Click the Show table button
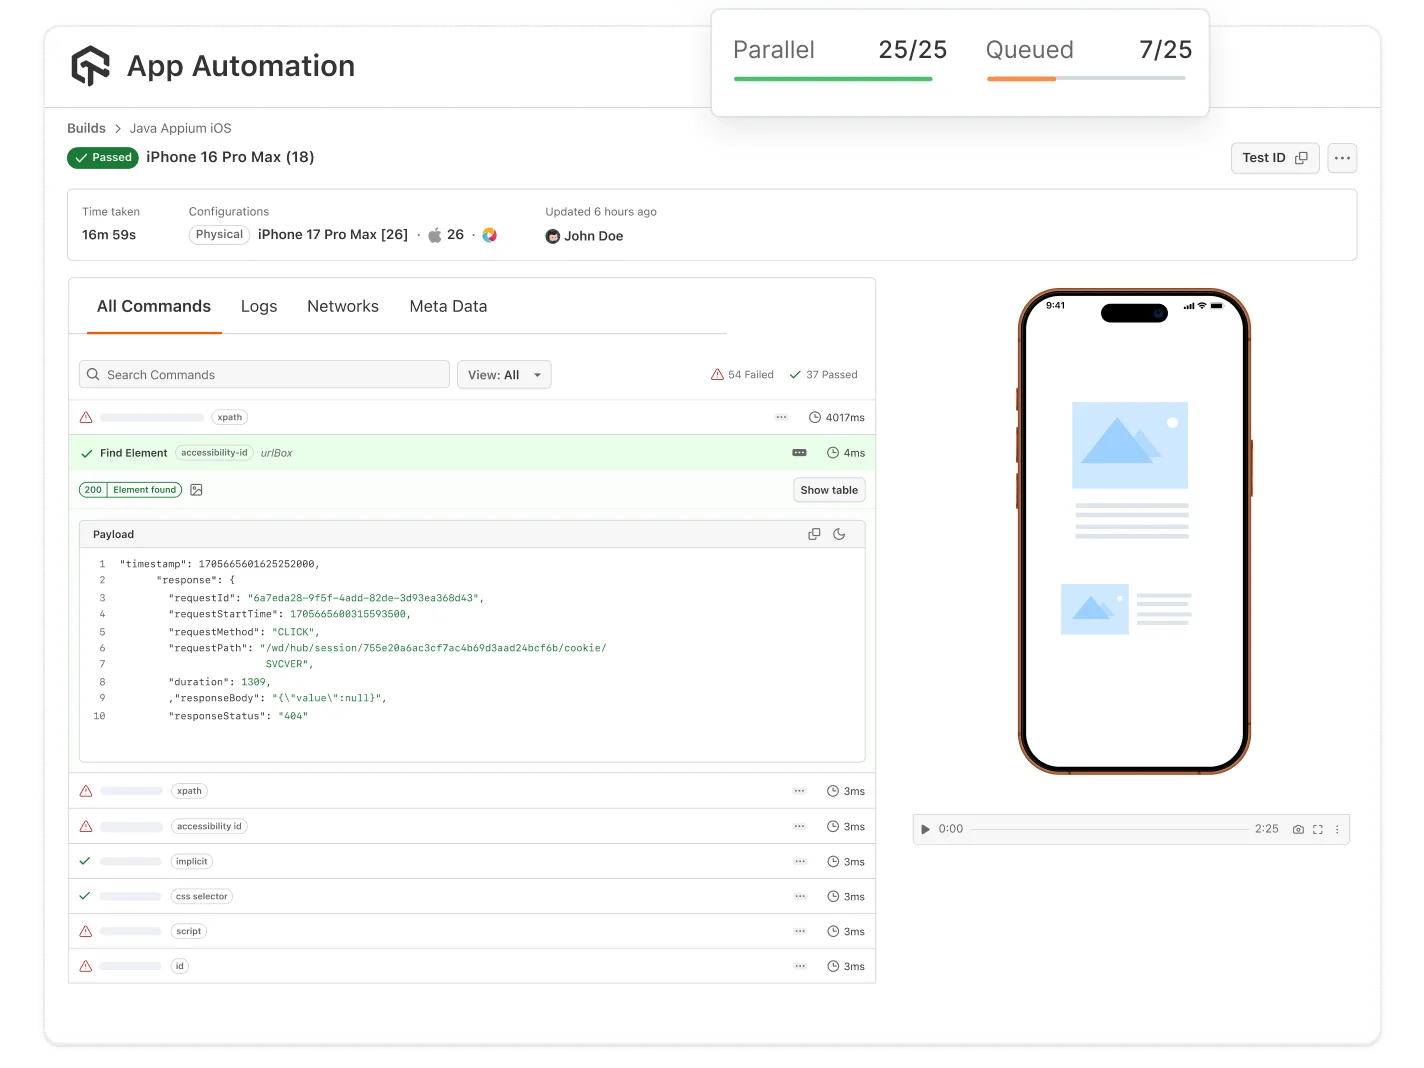Image resolution: width=1424 pixels, height=1068 pixels. click(828, 490)
